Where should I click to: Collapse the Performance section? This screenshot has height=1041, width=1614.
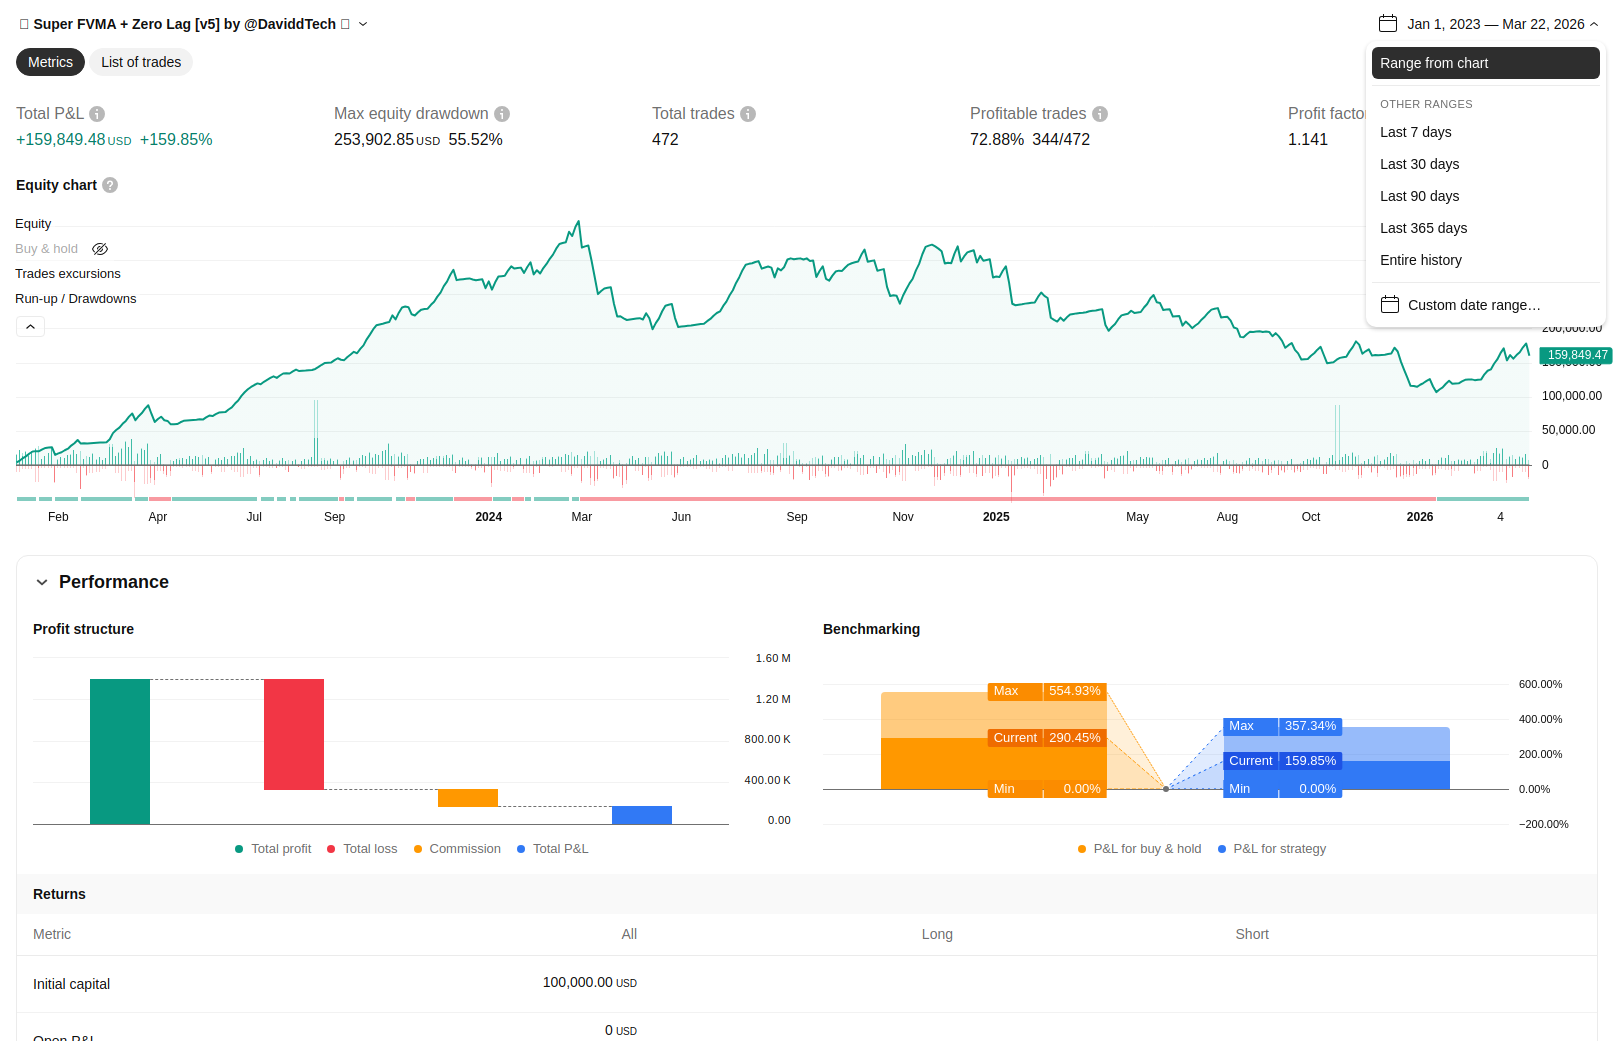click(x=42, y=582)
